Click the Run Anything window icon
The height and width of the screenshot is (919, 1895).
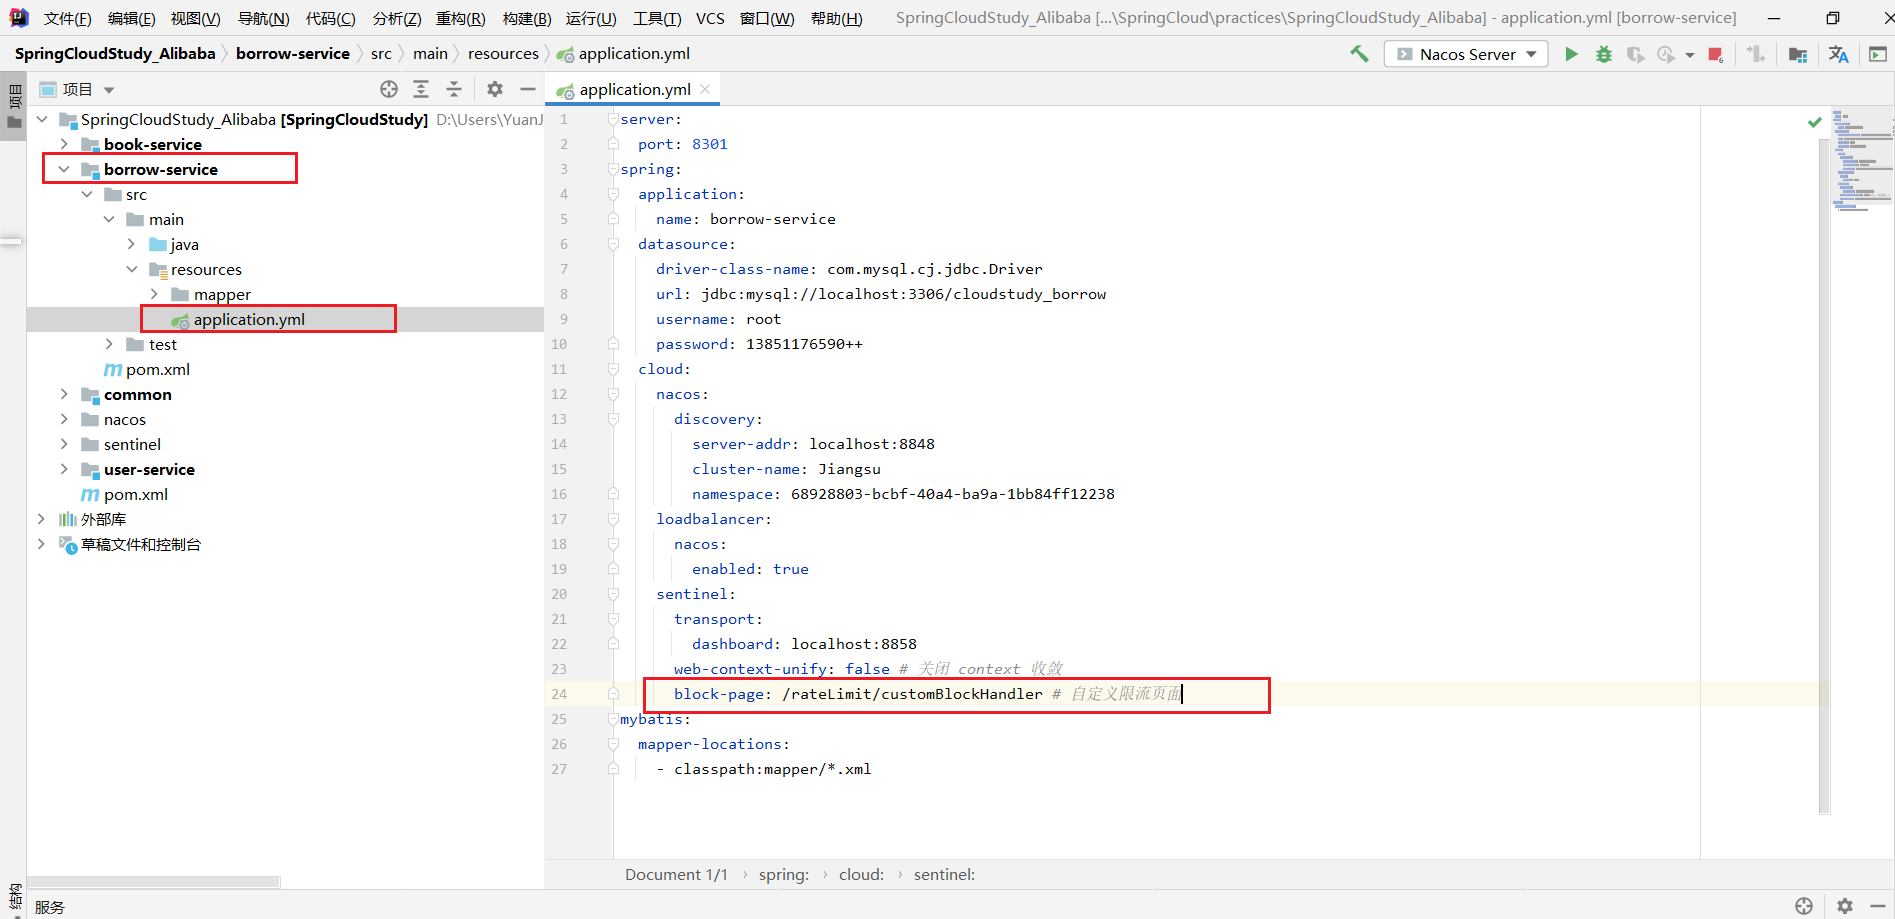1877,54
